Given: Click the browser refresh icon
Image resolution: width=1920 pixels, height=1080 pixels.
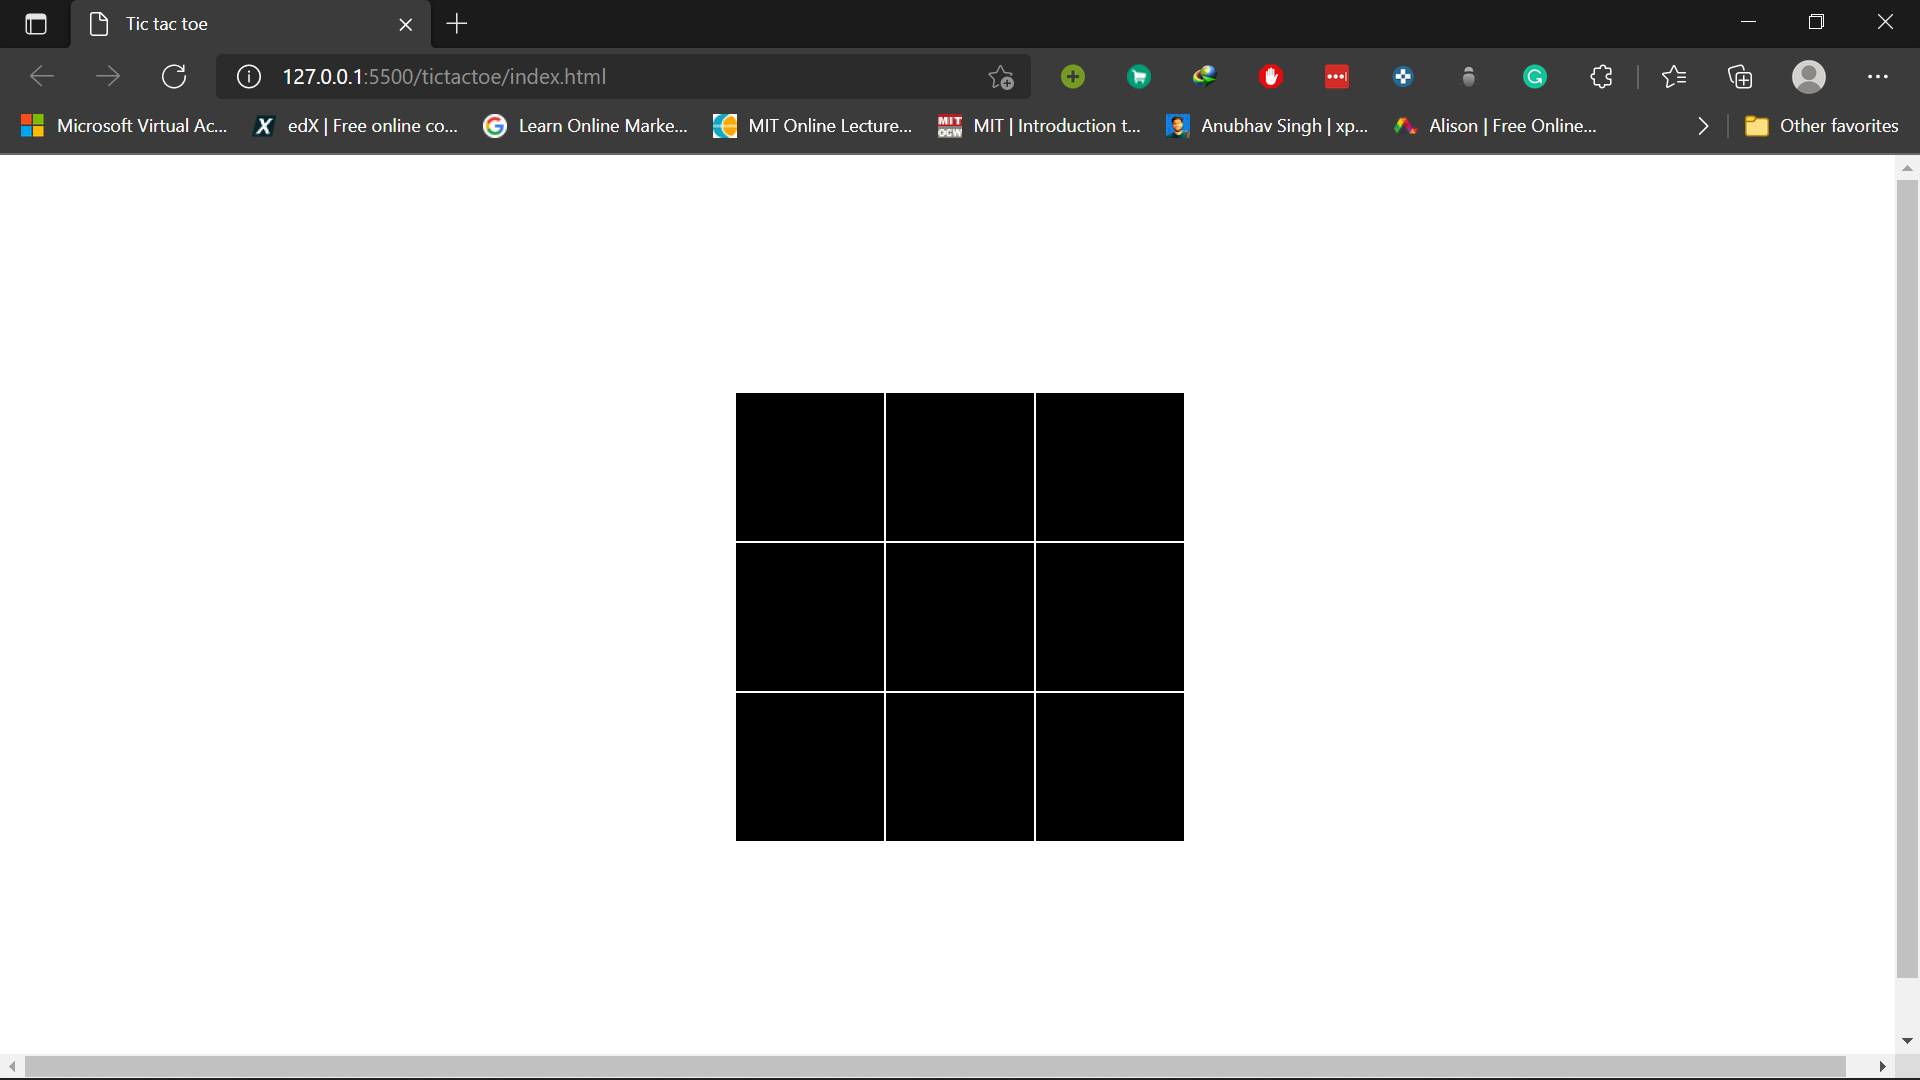Looking at the screenshot, I should 174,77.
